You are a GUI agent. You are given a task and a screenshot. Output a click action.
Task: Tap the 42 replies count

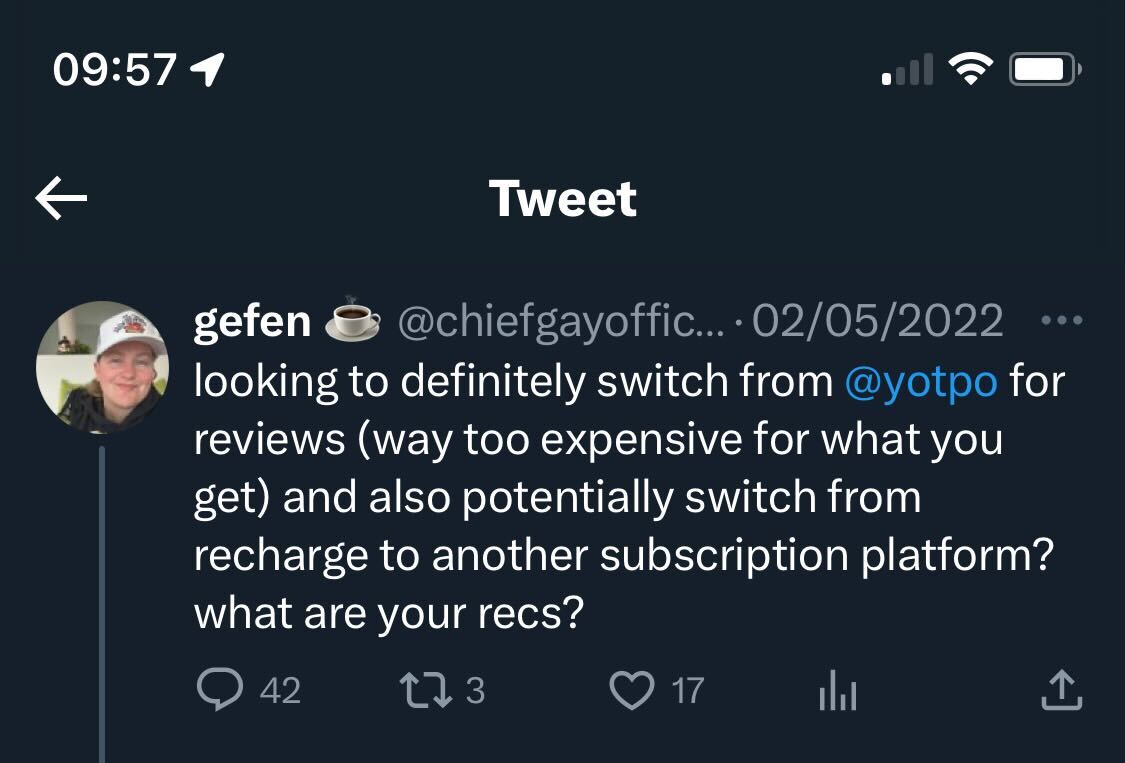pyautogui.click(x=280, y=690)
